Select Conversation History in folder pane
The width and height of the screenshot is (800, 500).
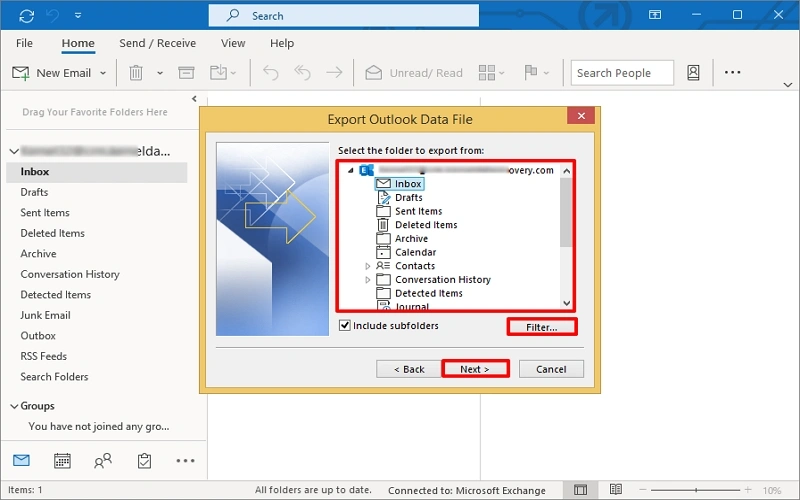(70, 274)
